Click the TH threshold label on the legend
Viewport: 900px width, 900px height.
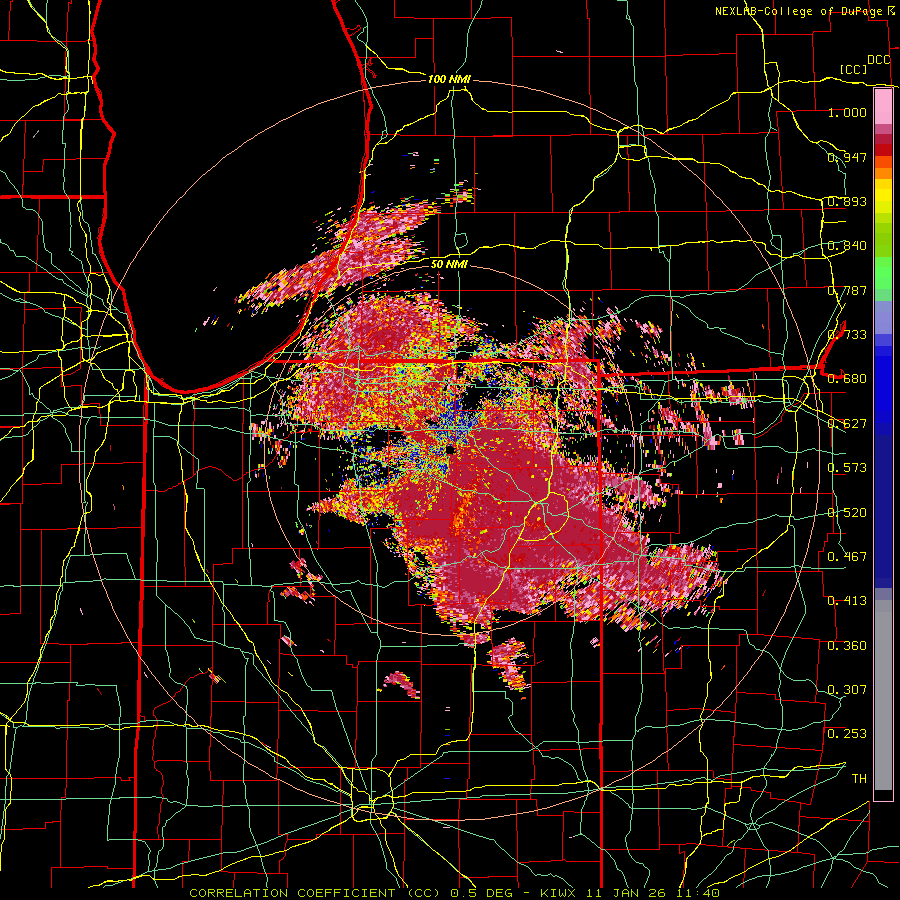tap(859, 779)
